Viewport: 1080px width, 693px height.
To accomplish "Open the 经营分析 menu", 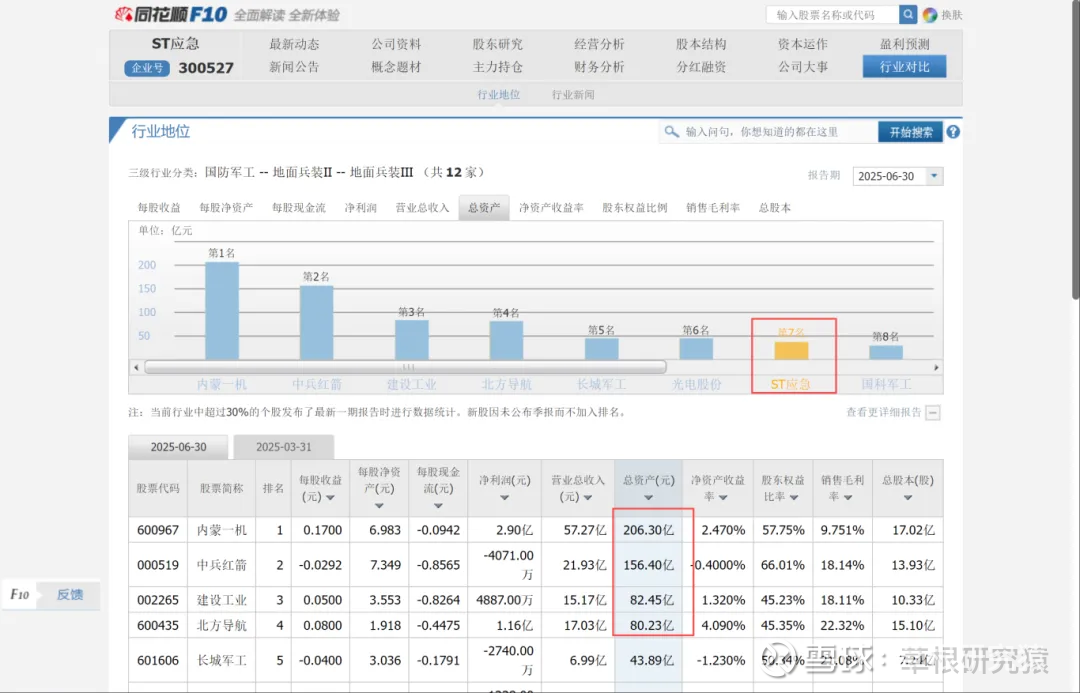I will [599, 44].
